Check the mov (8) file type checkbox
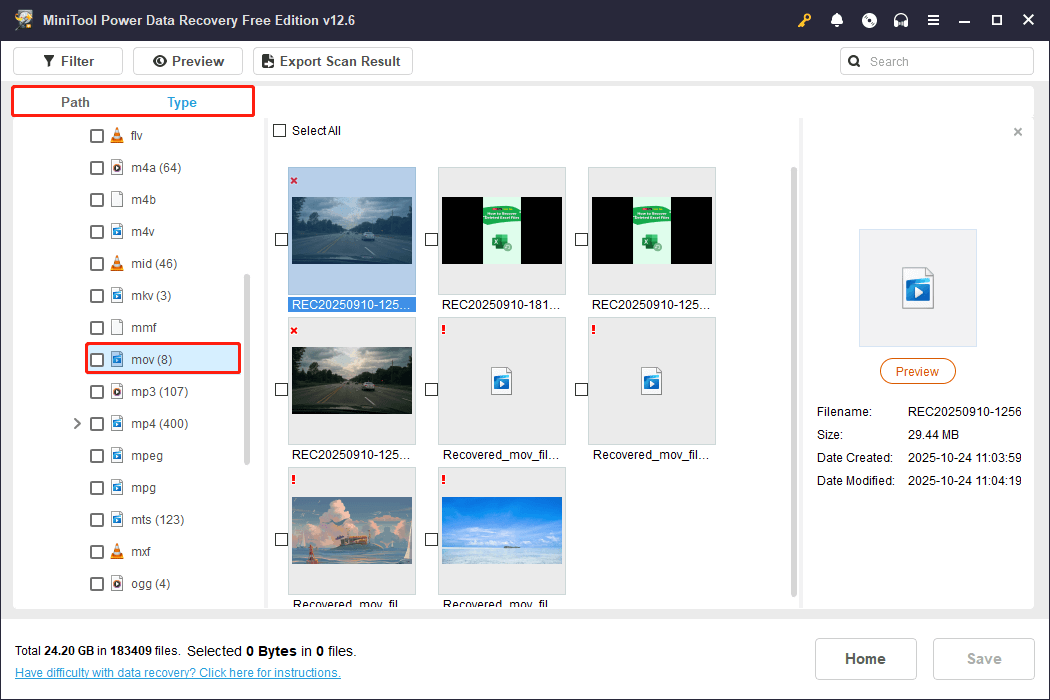This screenshot has width=1050, height=700. [x=96, y=359]
